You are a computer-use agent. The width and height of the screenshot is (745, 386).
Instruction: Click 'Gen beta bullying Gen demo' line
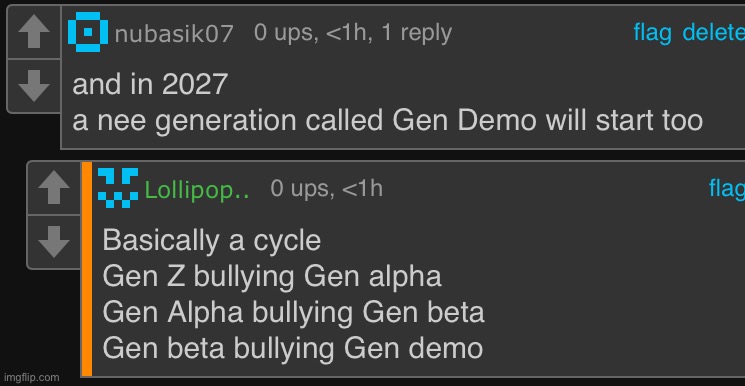[x=293, y=348]
